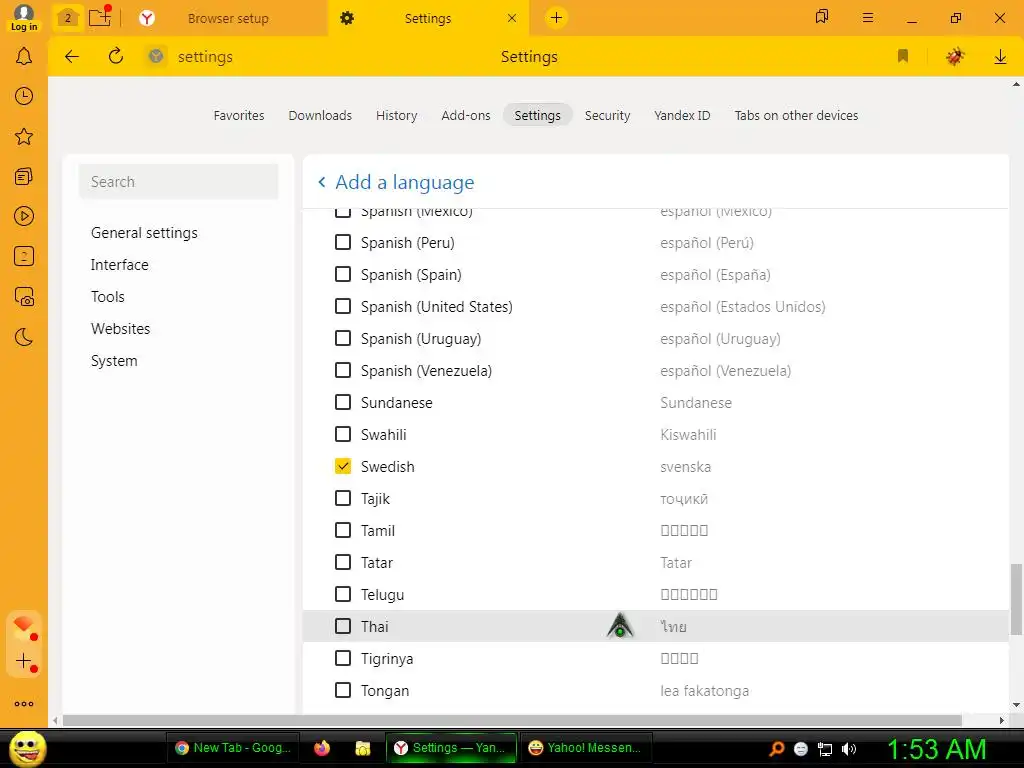
Task: Open the Add-ons section tab
Action: tap(466, 116)
